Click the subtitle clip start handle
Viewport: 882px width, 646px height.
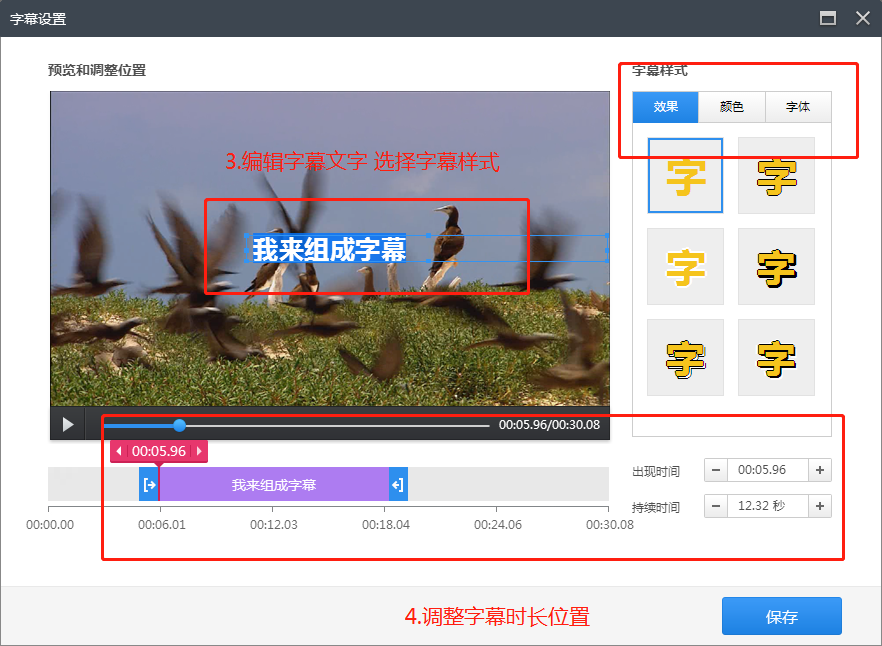point(149,485)
